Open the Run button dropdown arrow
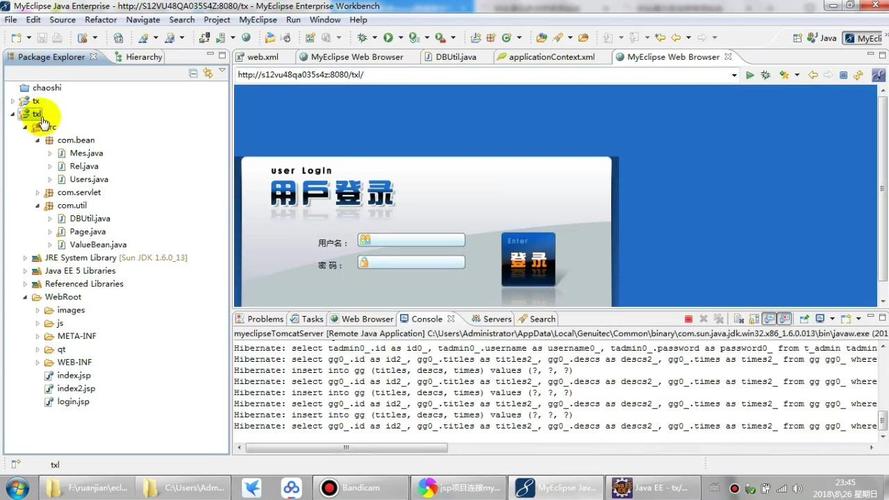Screen dimensions: 889x500 tap(400, 38)
